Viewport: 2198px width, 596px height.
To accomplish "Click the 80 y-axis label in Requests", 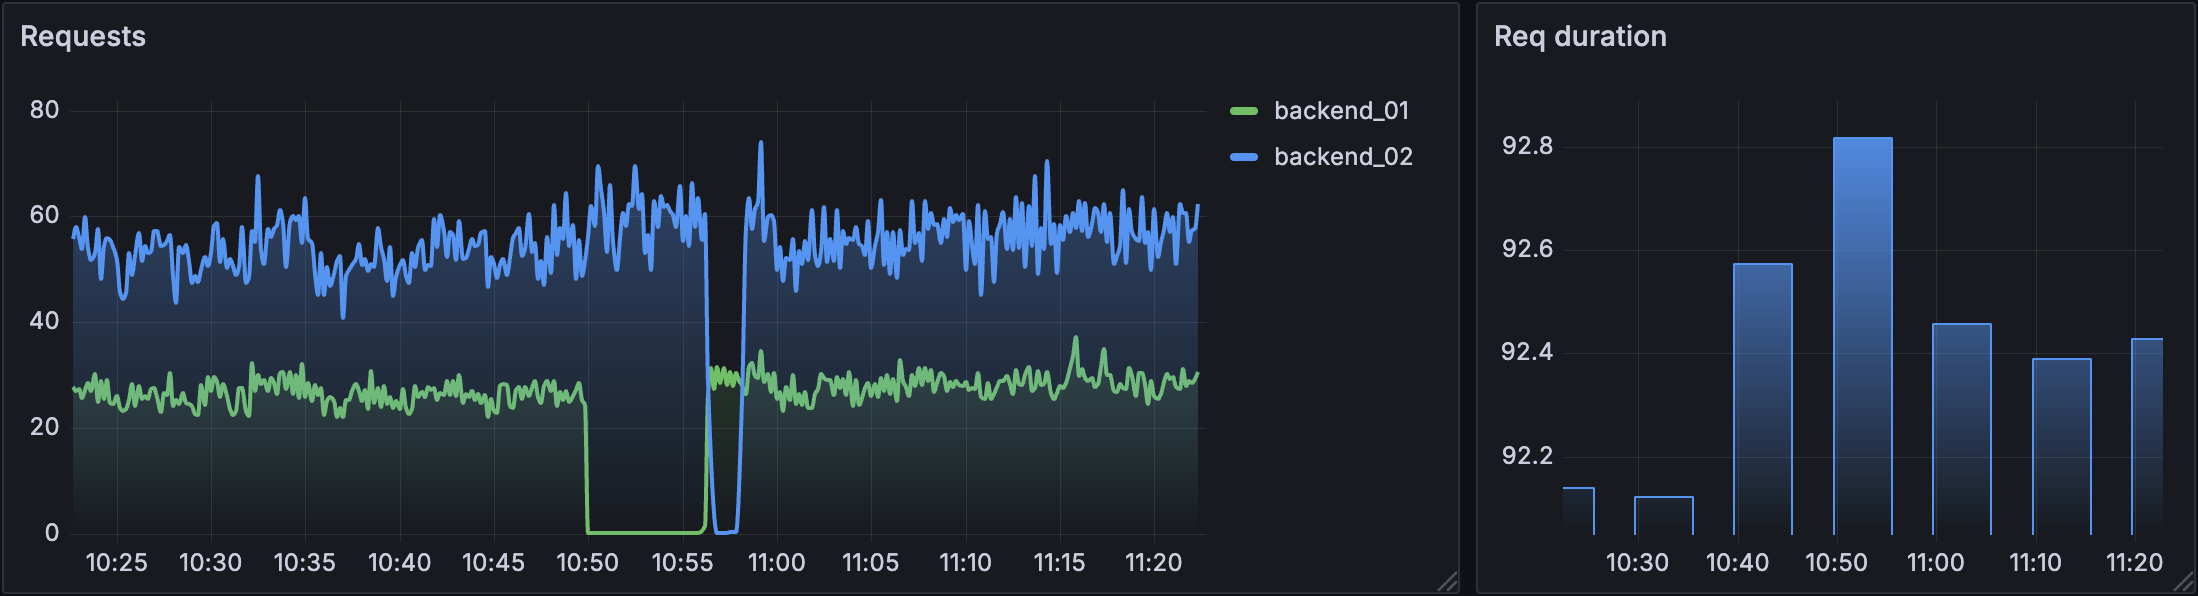I will tap(44, 110).
